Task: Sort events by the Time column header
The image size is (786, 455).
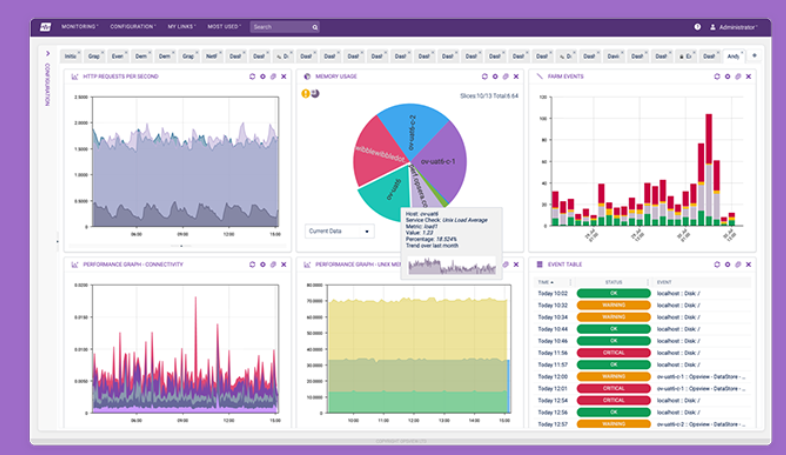Action: 546,282
